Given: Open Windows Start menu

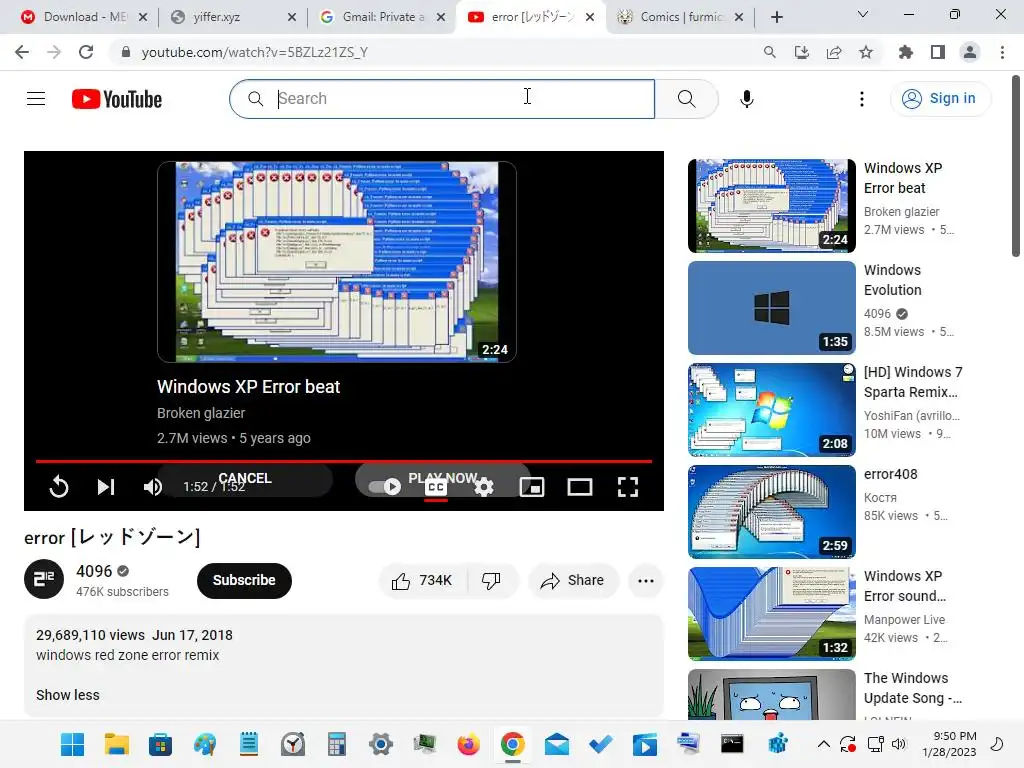Looking at the screenshot, I should (x=72, y=744).
